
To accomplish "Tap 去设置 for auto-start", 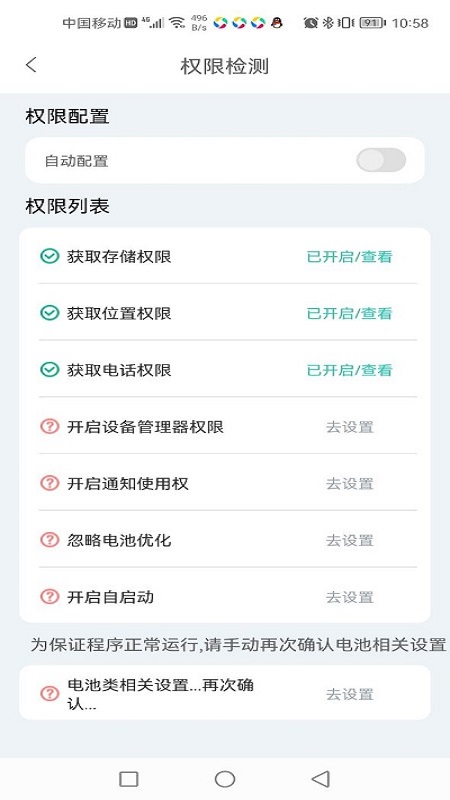I will coord(350,596).
